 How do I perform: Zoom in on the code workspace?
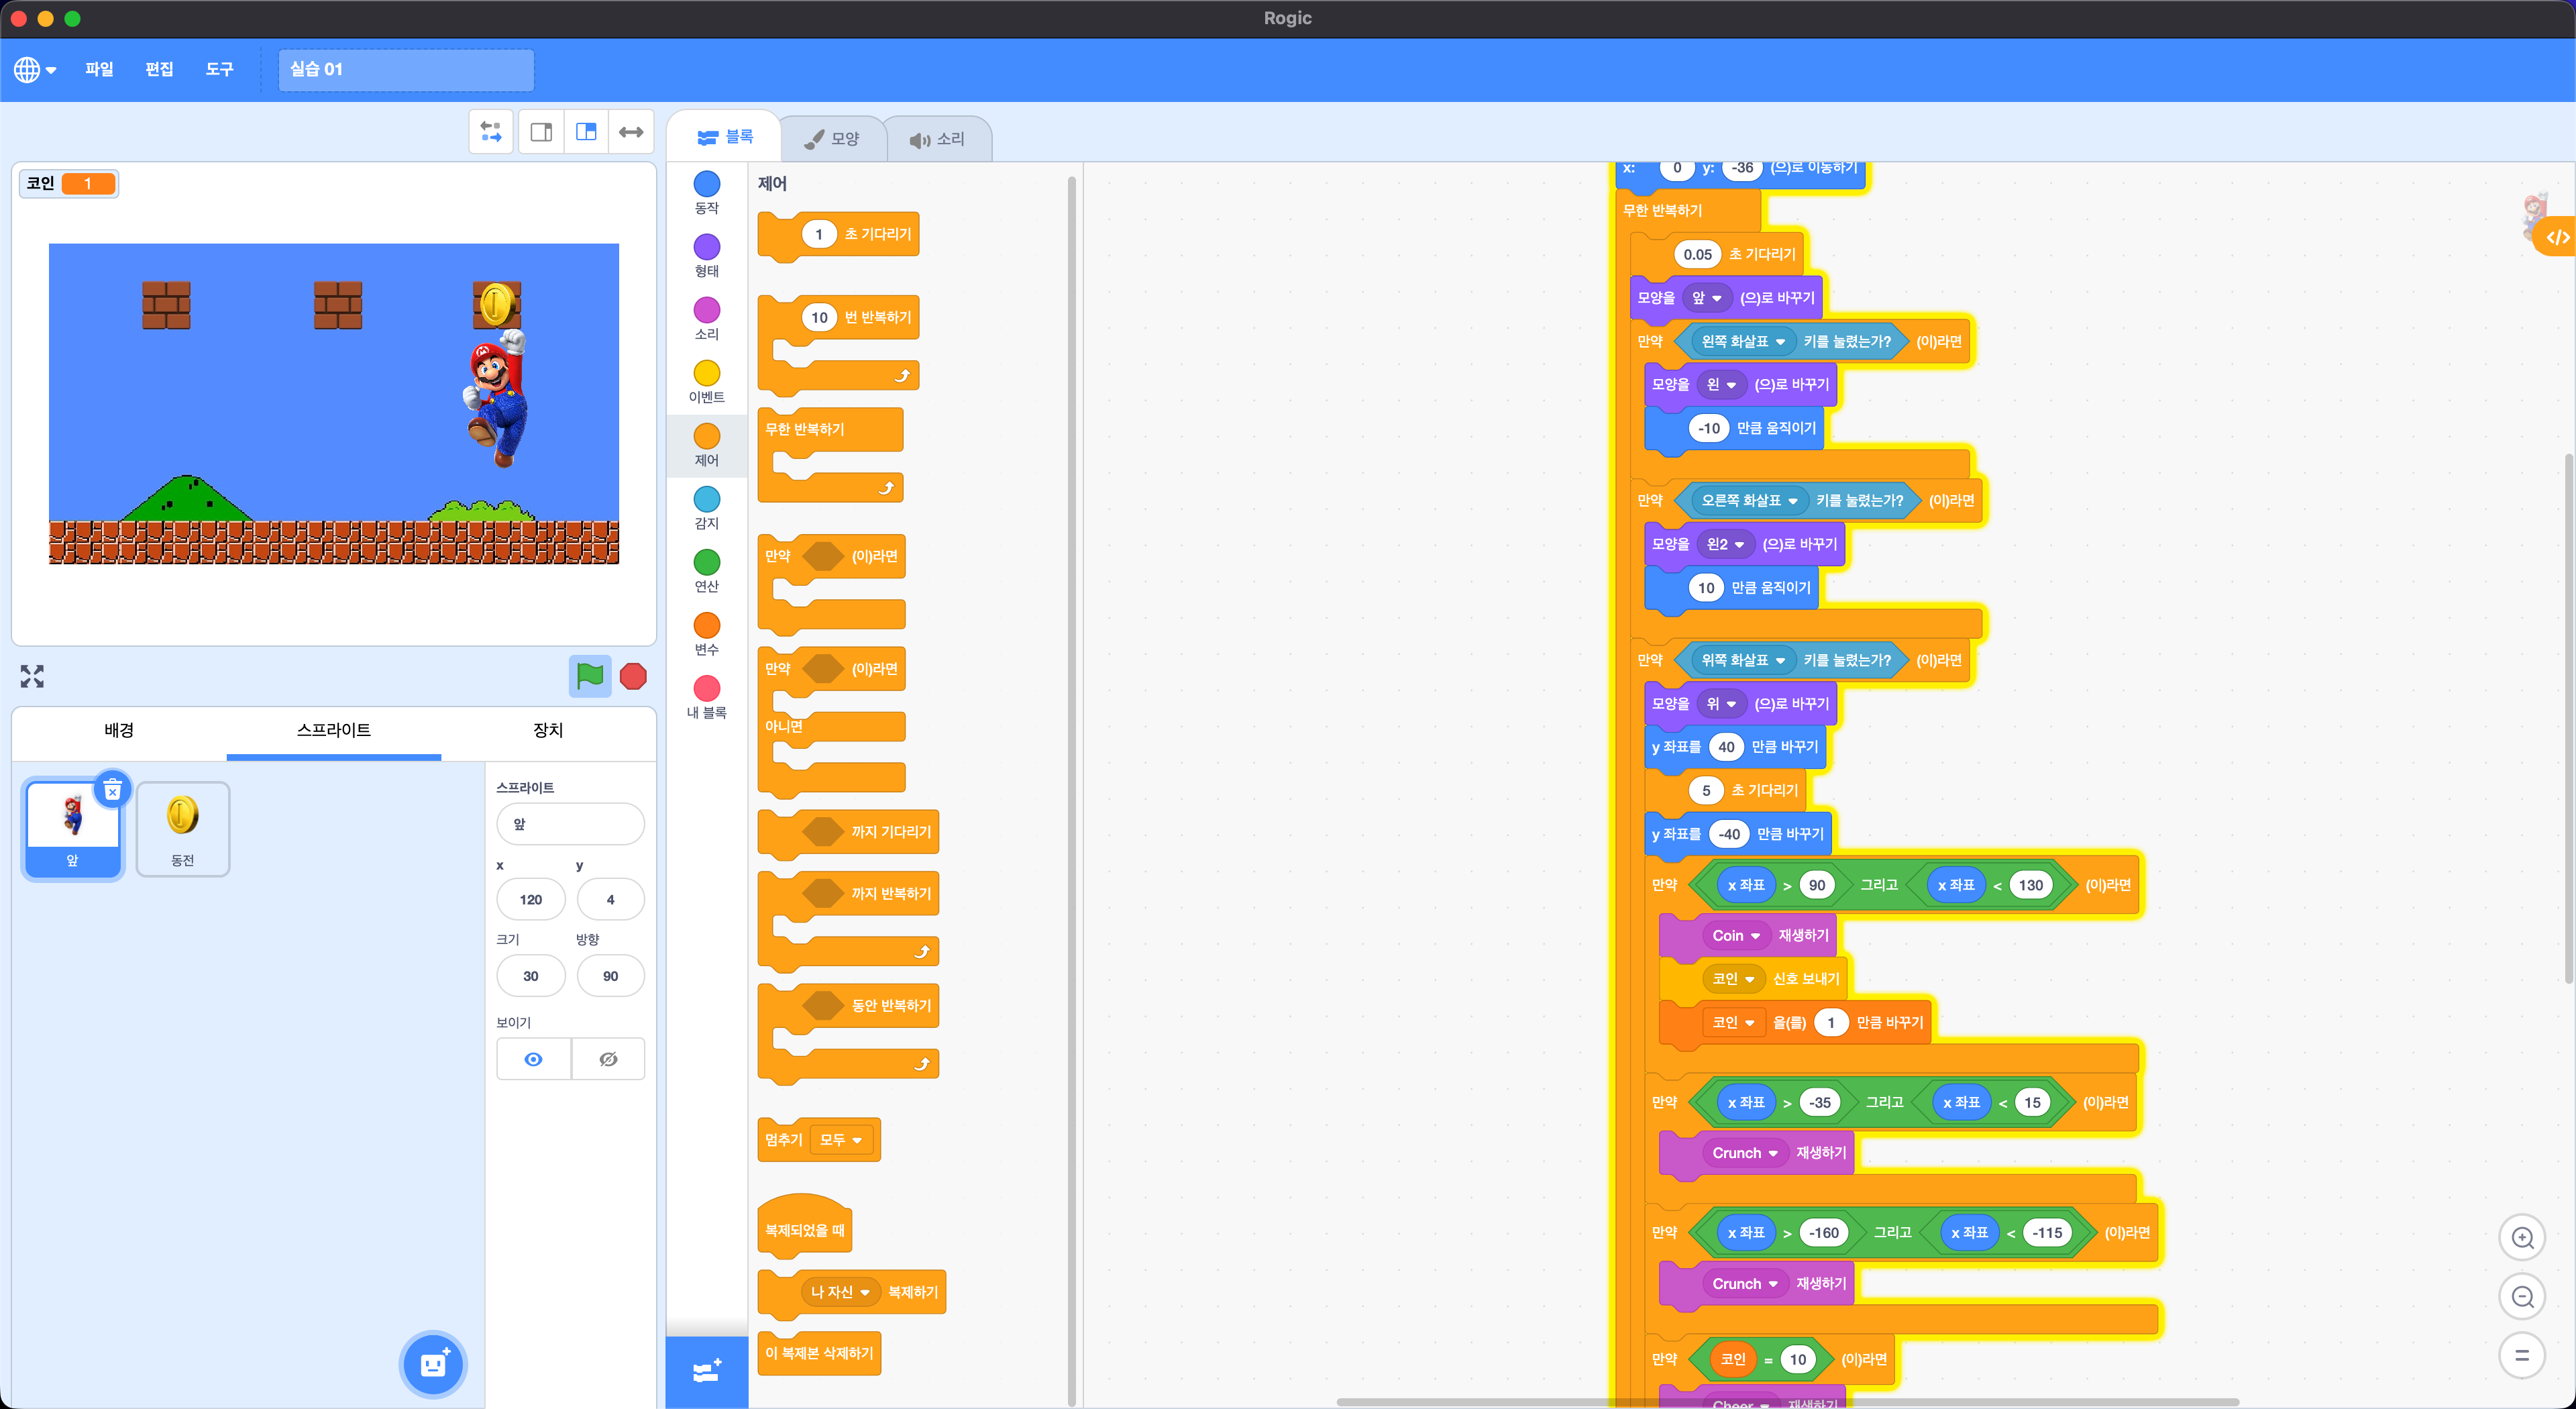2521,1238
